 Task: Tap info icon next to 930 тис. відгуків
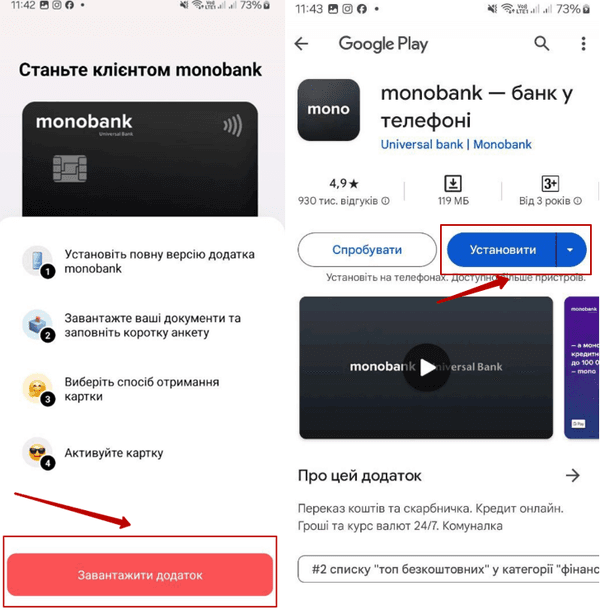[385, 201]
